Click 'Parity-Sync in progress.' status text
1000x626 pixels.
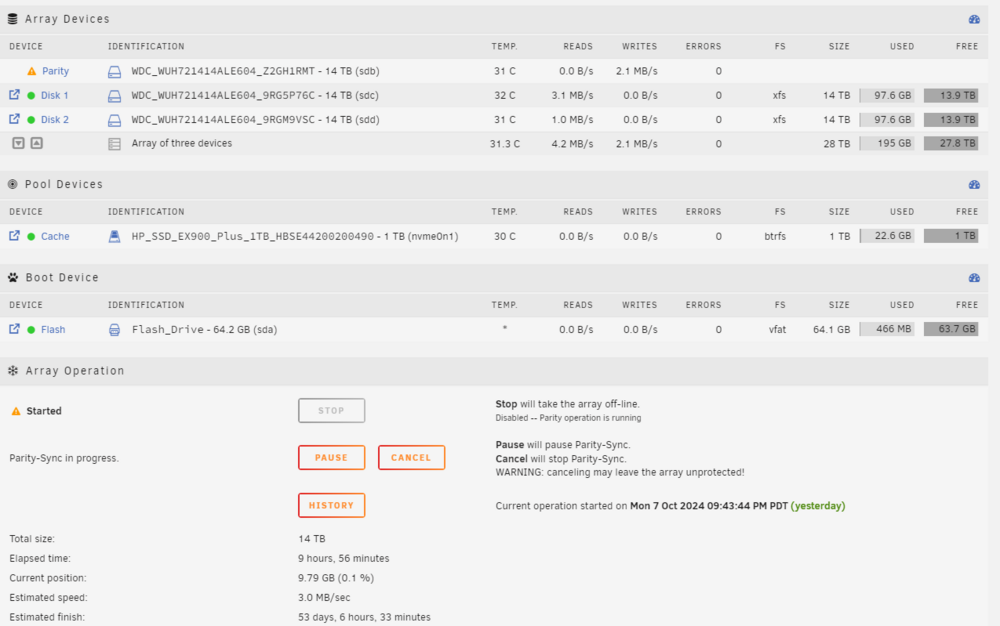click(64, 458)
